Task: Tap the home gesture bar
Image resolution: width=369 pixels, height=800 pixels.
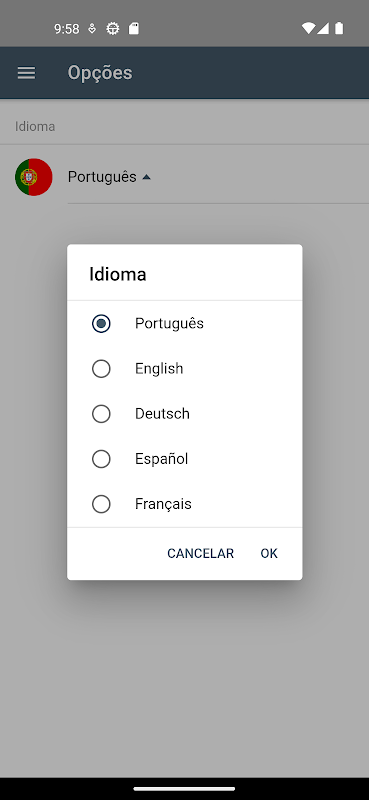Action: click(184, 789)
